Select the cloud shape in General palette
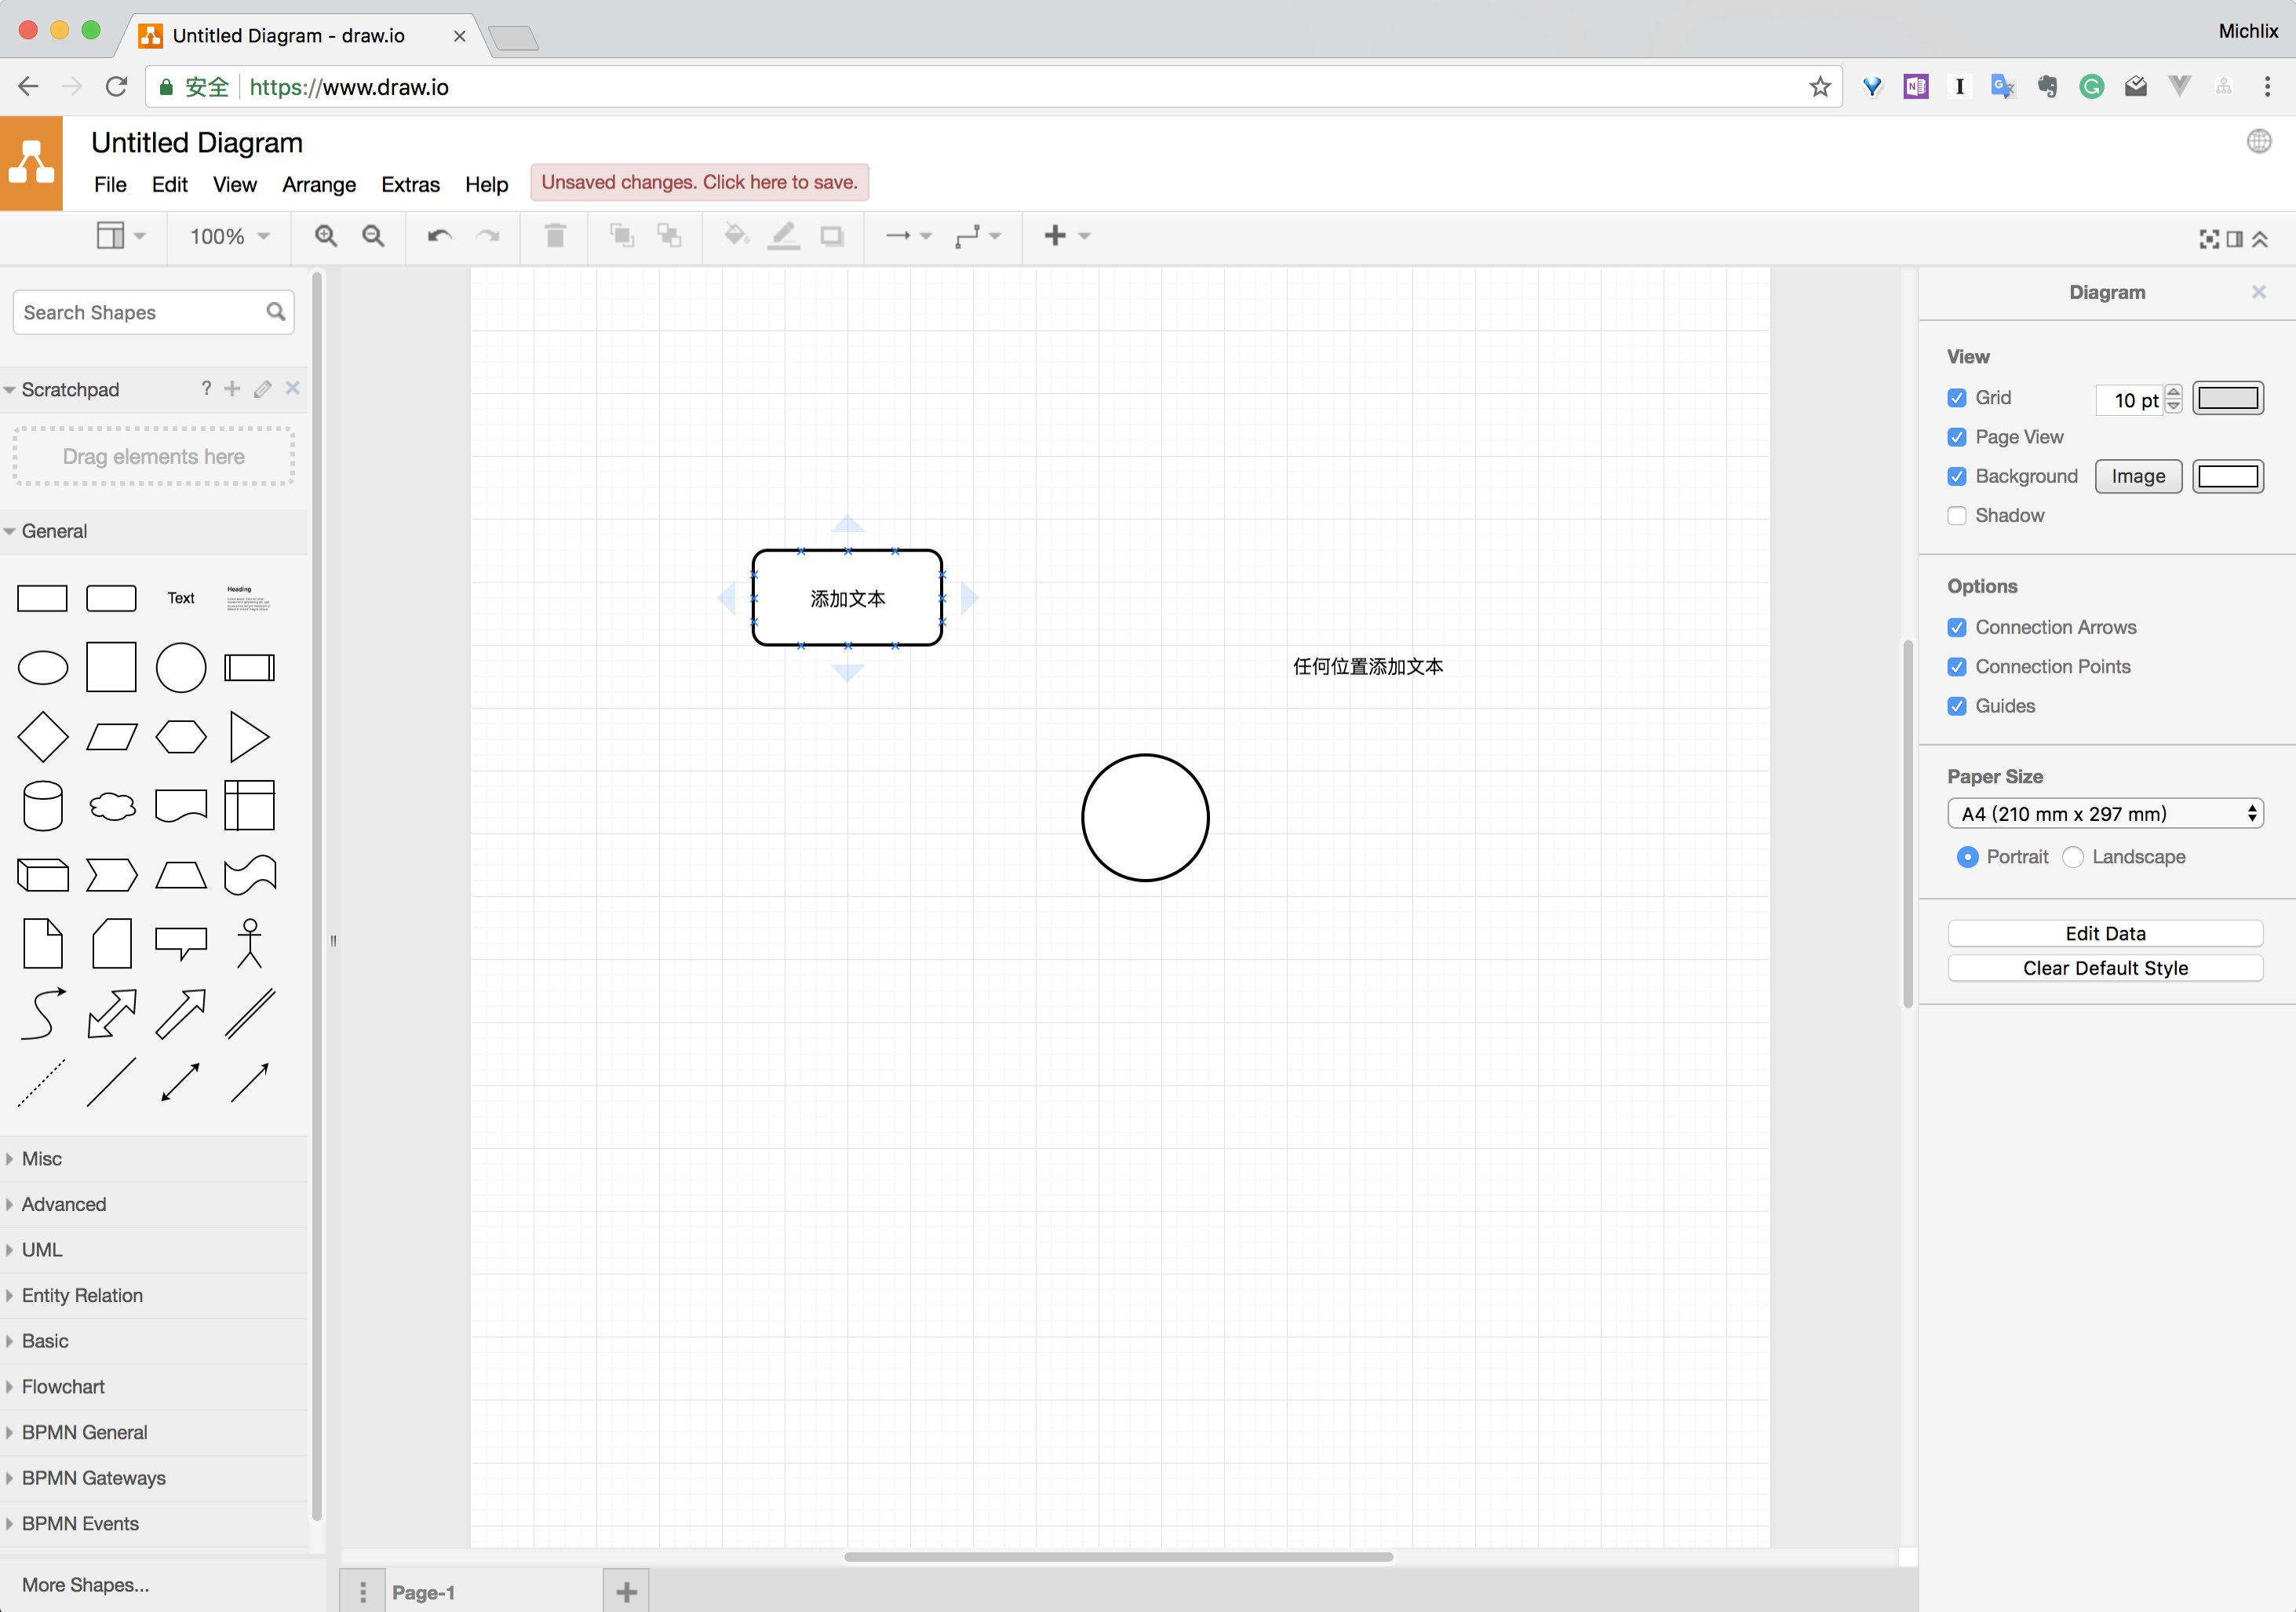The height and width of the screenshot is (1612, 2296). point(112,806)
